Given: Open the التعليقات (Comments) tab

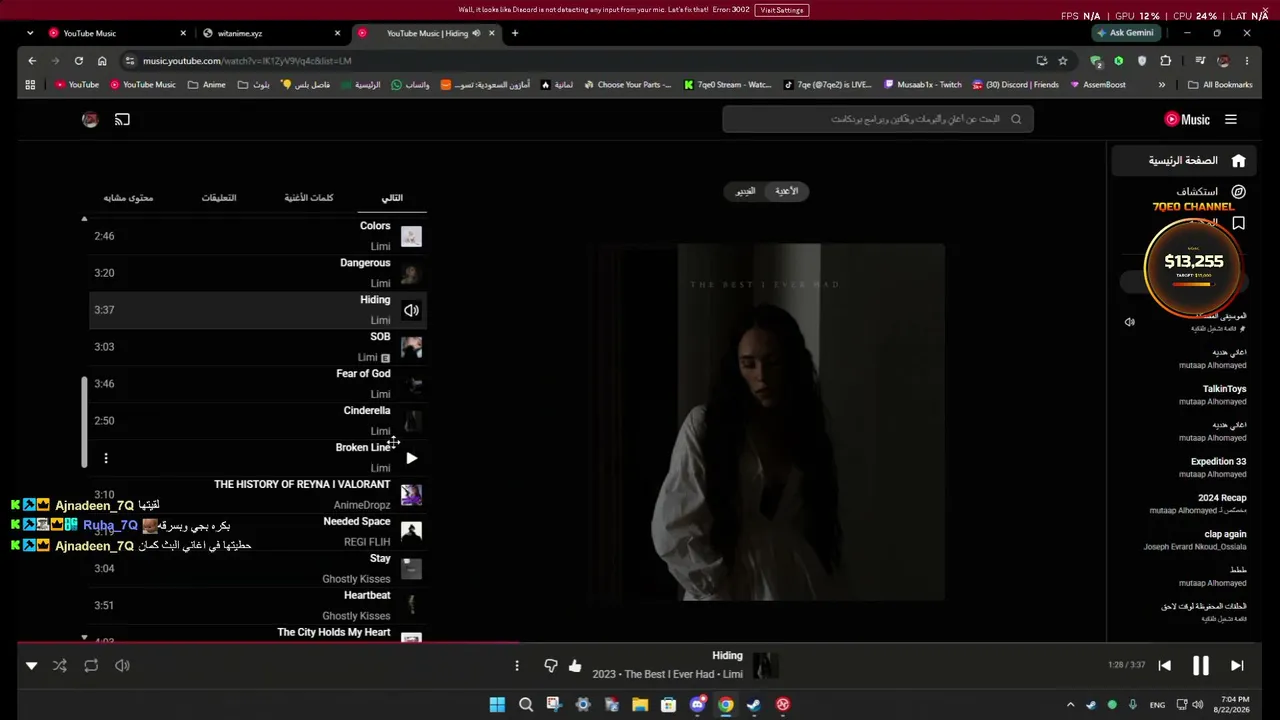Looking at the screenshot, I should (219, 197).
